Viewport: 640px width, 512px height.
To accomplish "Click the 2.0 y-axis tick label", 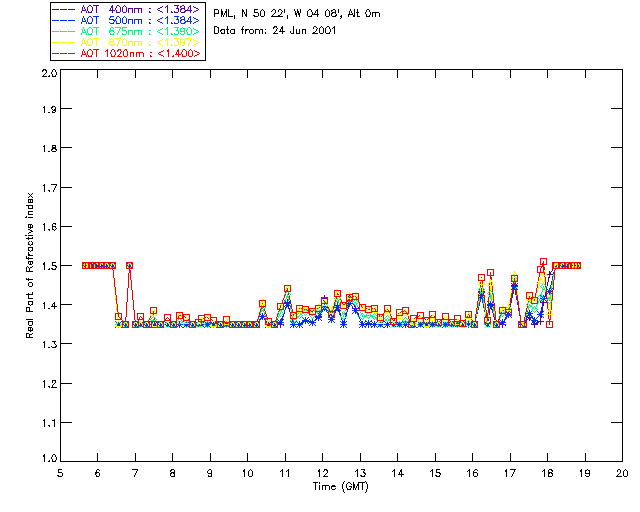I will coord(49,73).
